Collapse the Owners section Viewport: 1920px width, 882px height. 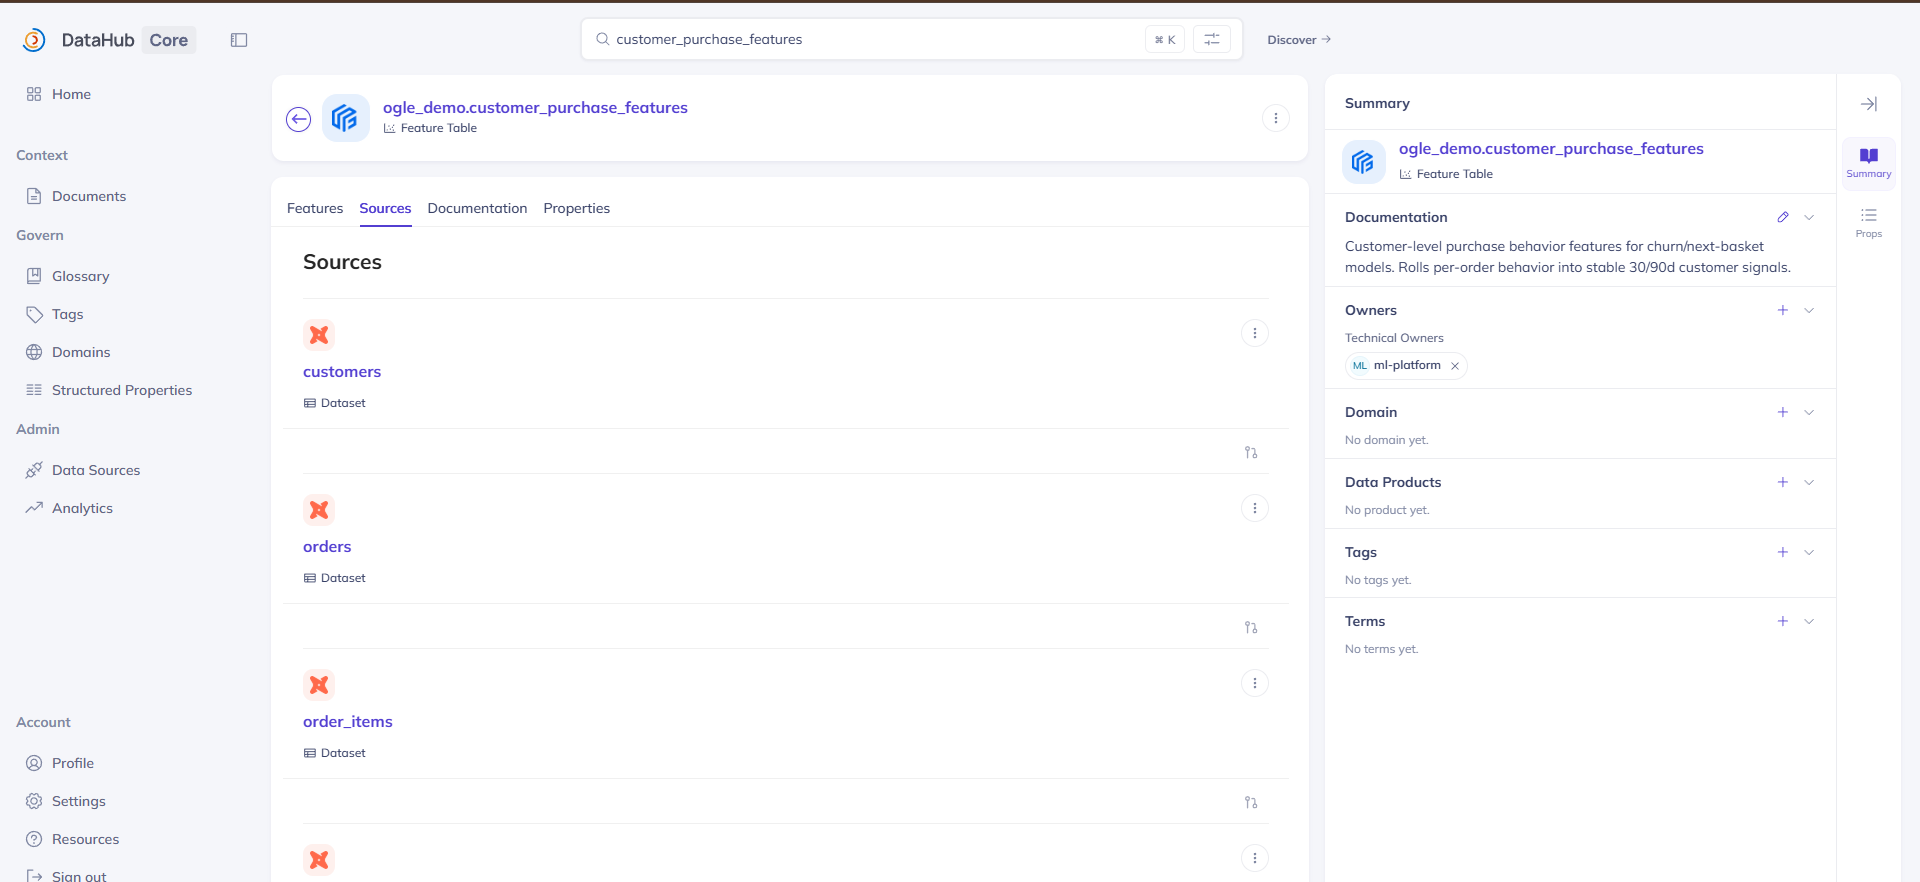pos(1809,310)
